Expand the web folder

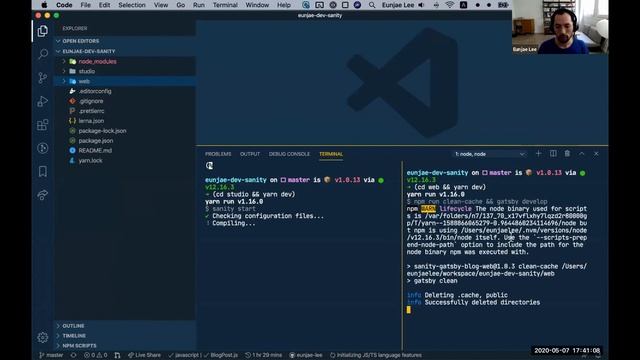coord(125,81)
